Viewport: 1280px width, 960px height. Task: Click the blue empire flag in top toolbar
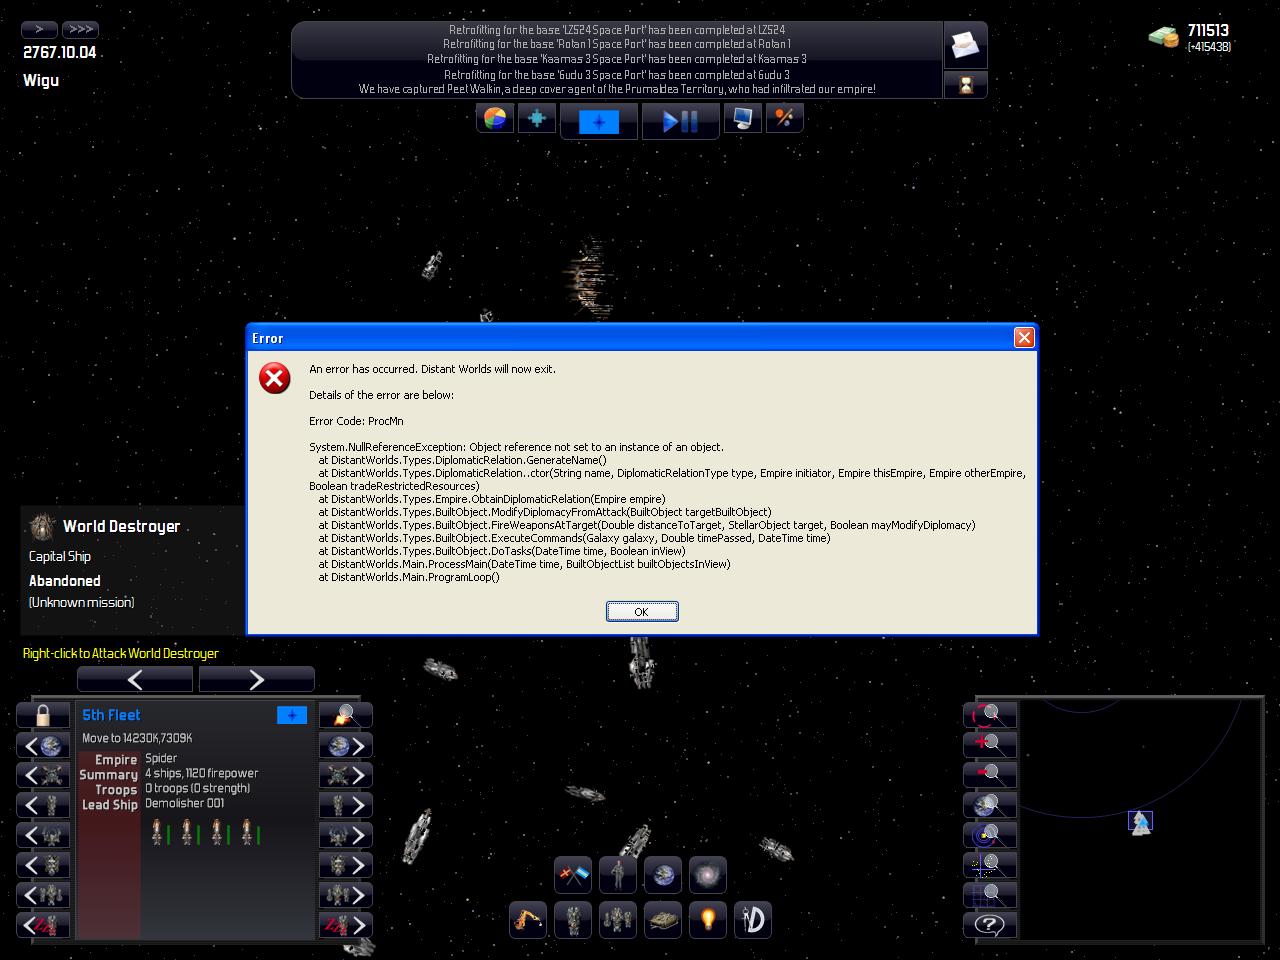pyautogui.click(x=599, y=122)
